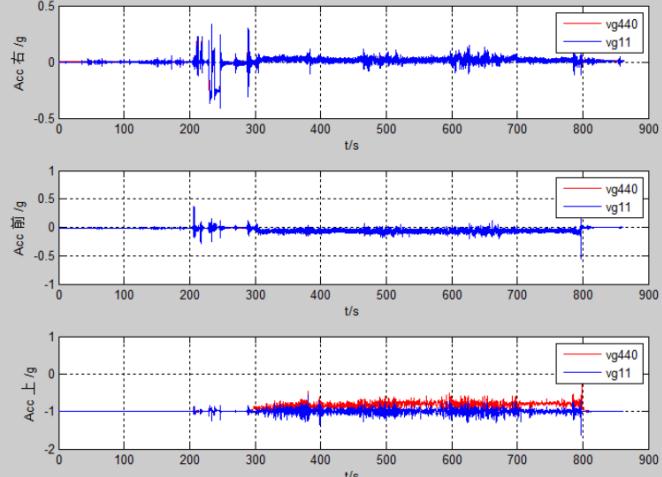Viewport: 662px width, 477px height.
Task: Click the -2 y-tick label of the bottom plot
Action: [x=49, y=450]
